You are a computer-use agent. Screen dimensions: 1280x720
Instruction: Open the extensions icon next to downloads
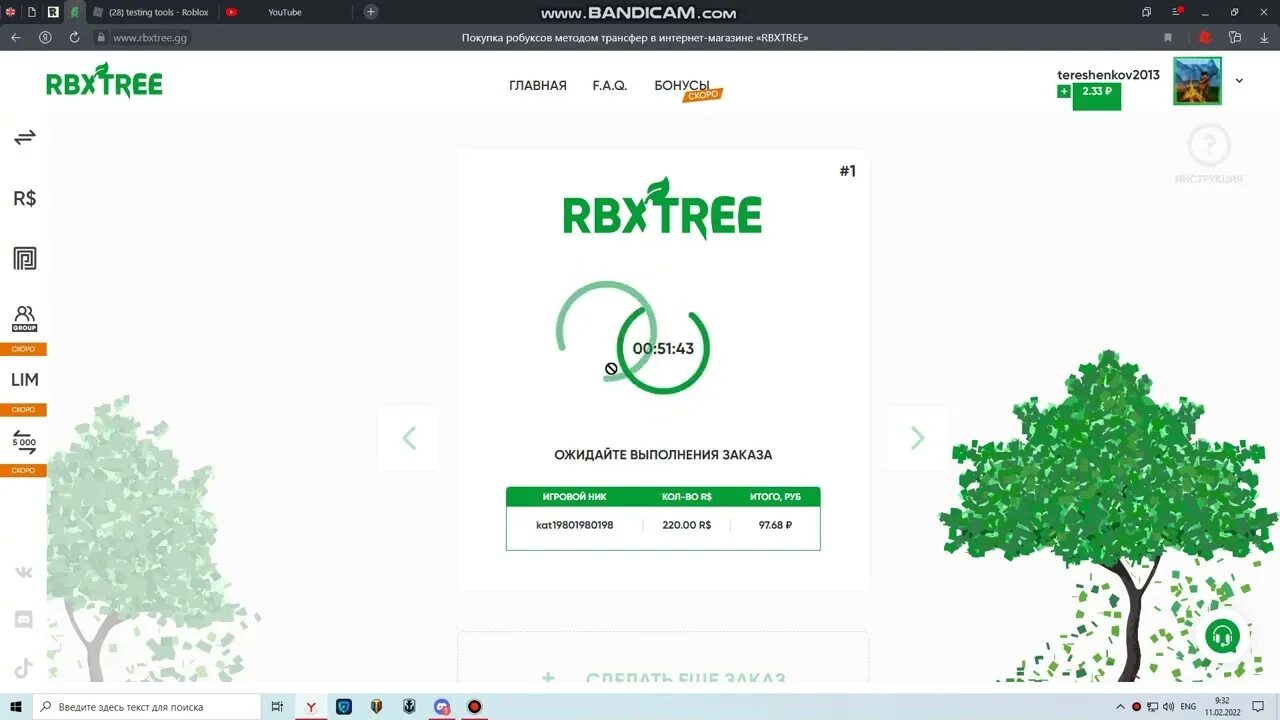1235,37
